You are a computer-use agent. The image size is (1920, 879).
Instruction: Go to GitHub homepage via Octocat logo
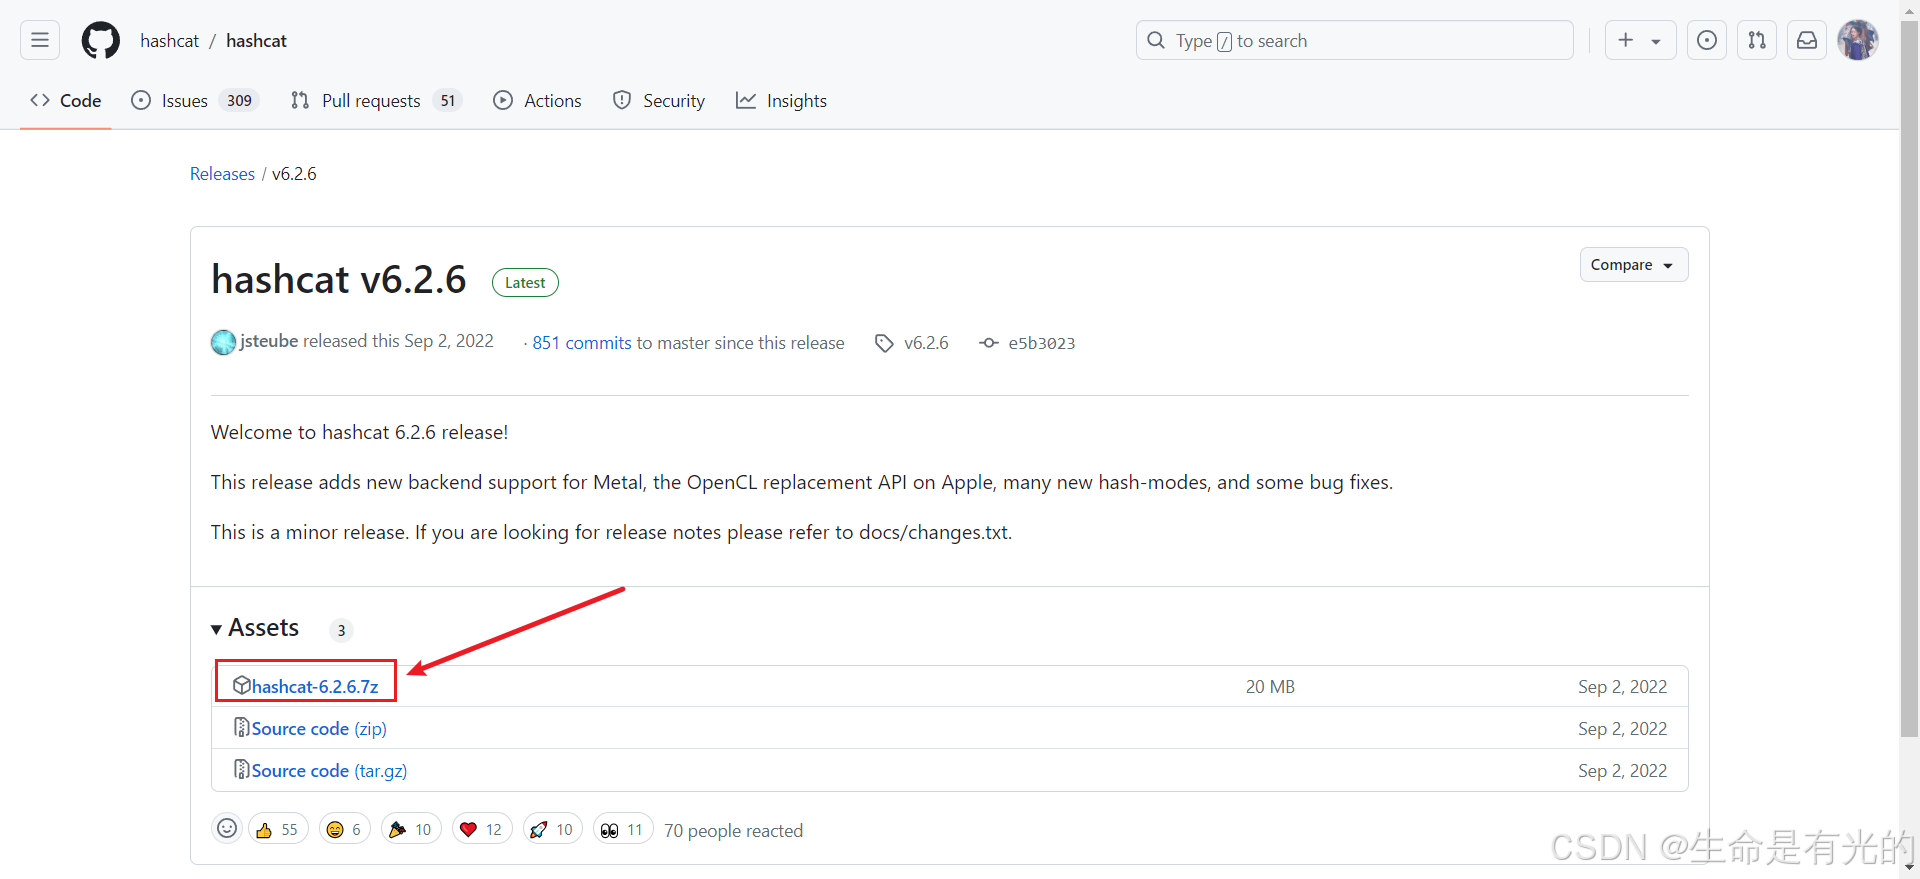pyautogui.click(x=100, y=40)
